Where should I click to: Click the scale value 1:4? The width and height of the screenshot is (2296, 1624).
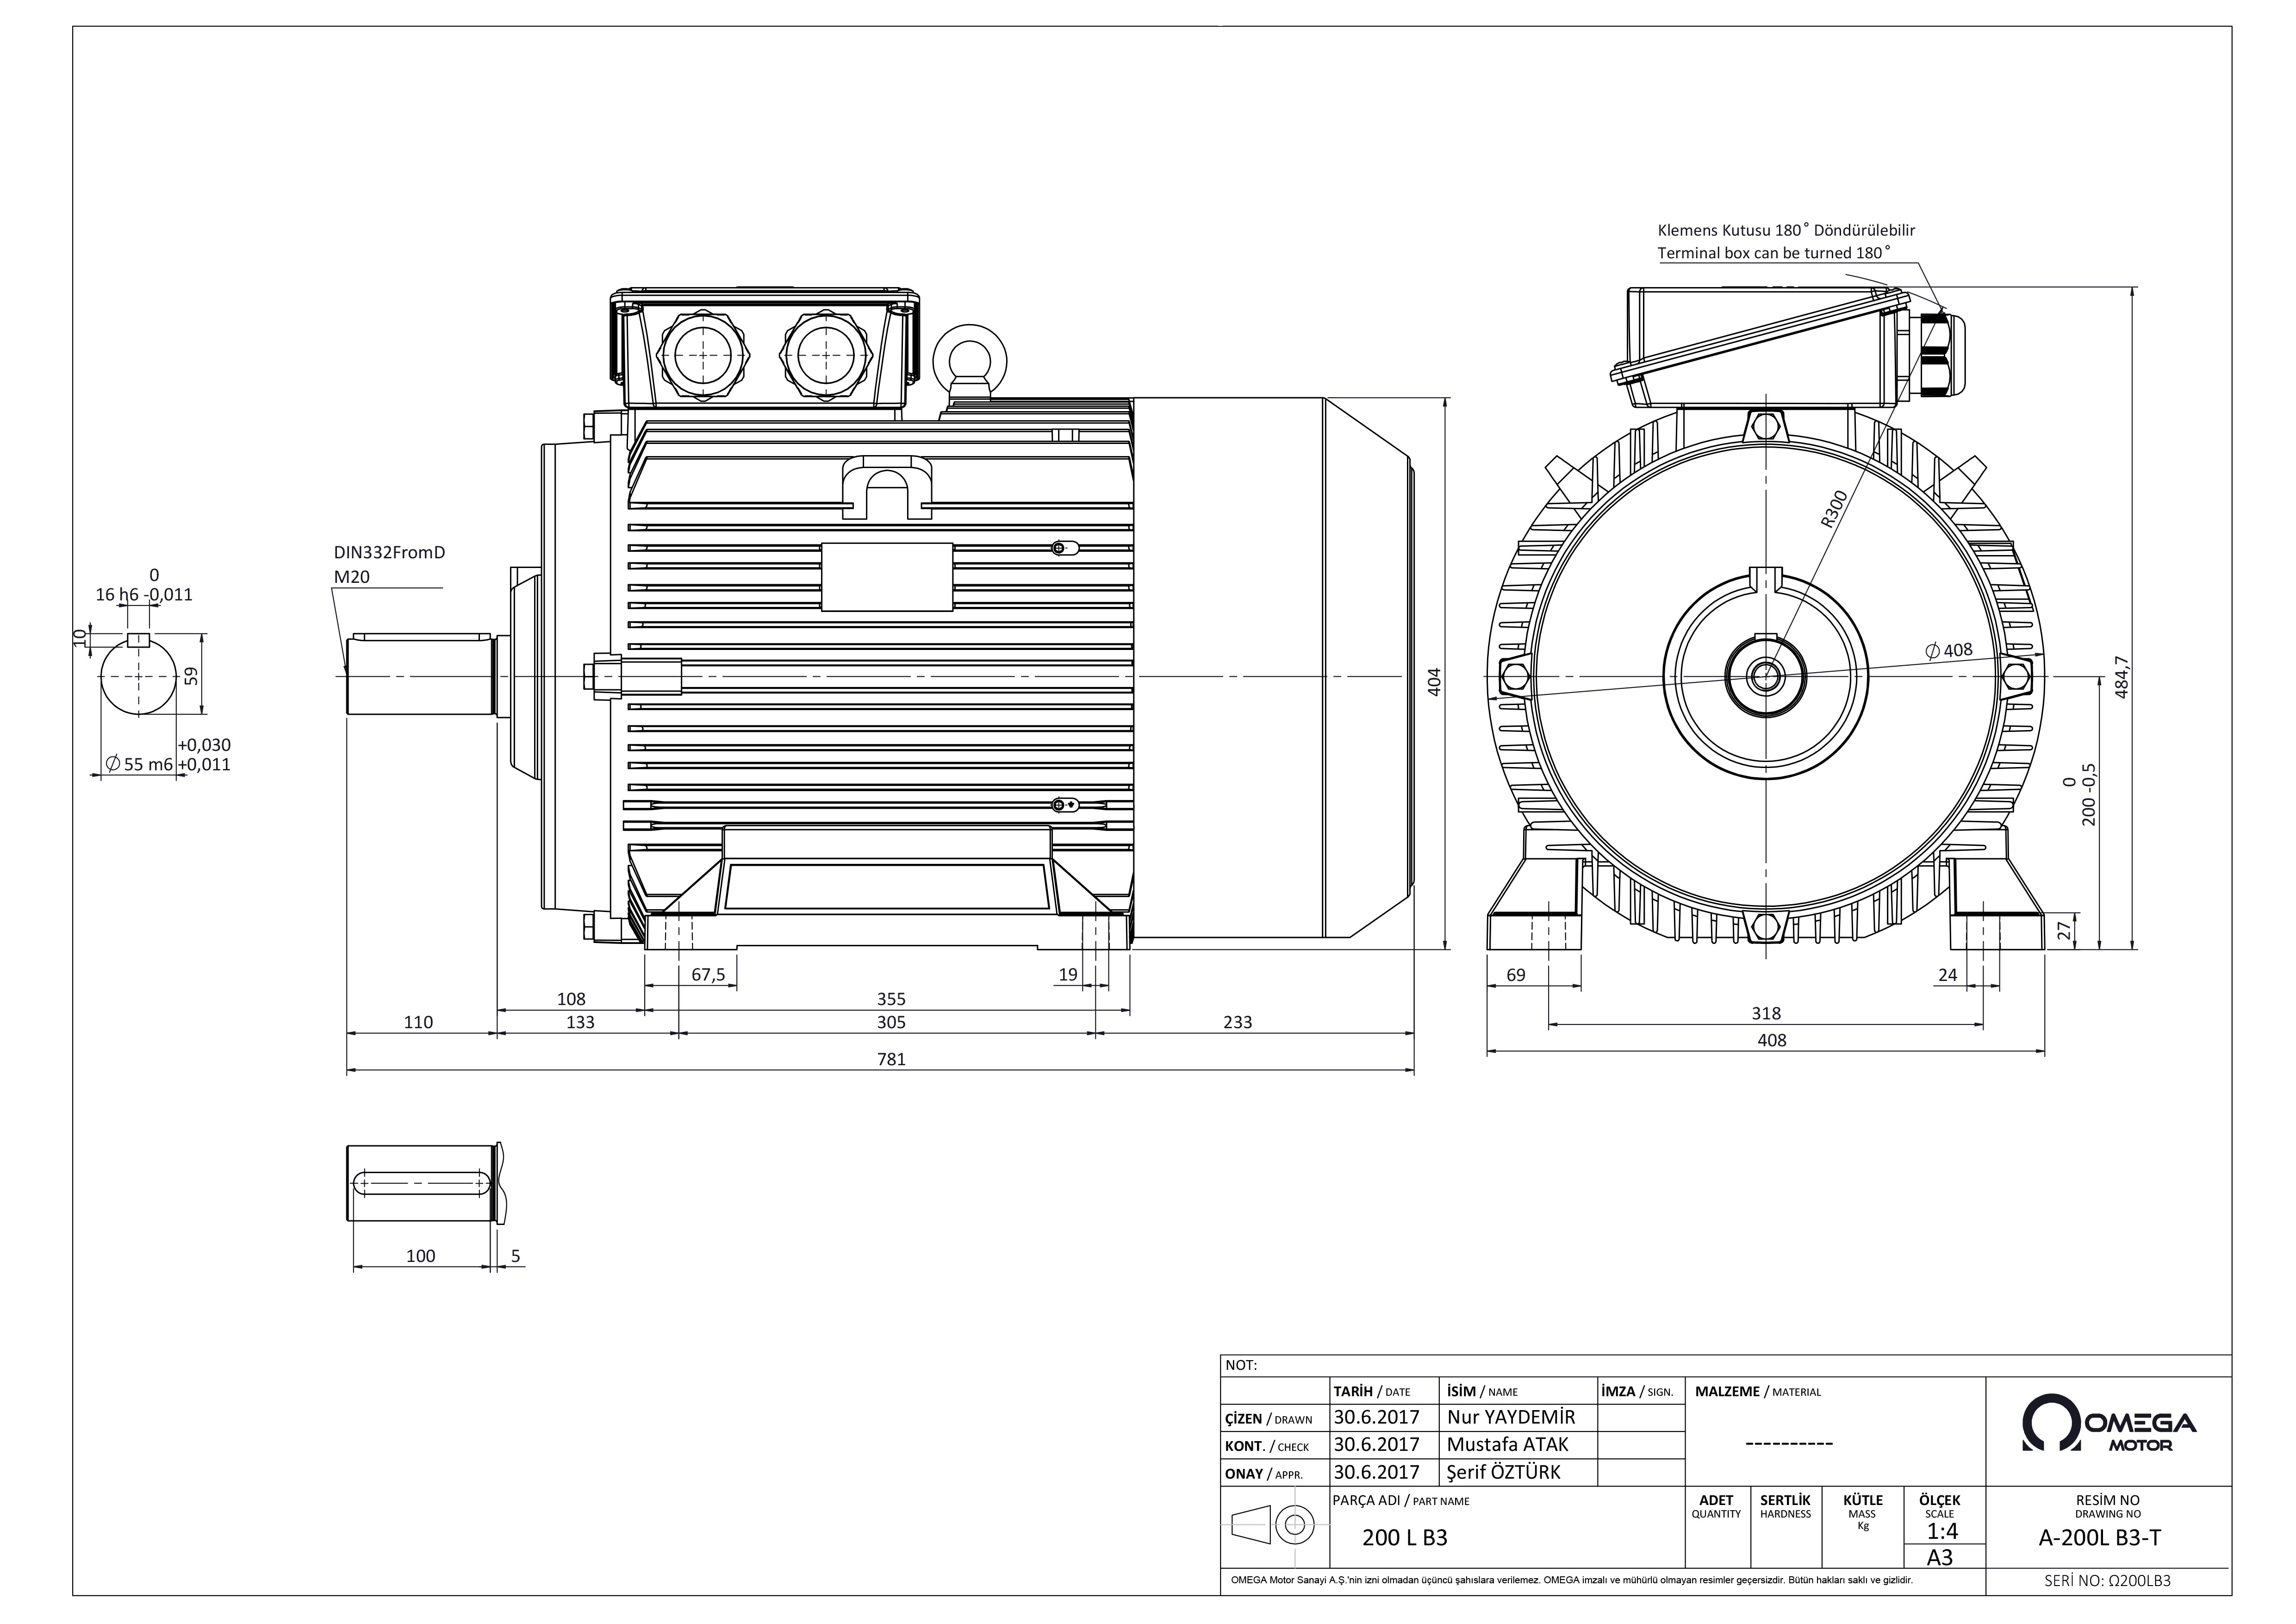coord(1942,1531)
